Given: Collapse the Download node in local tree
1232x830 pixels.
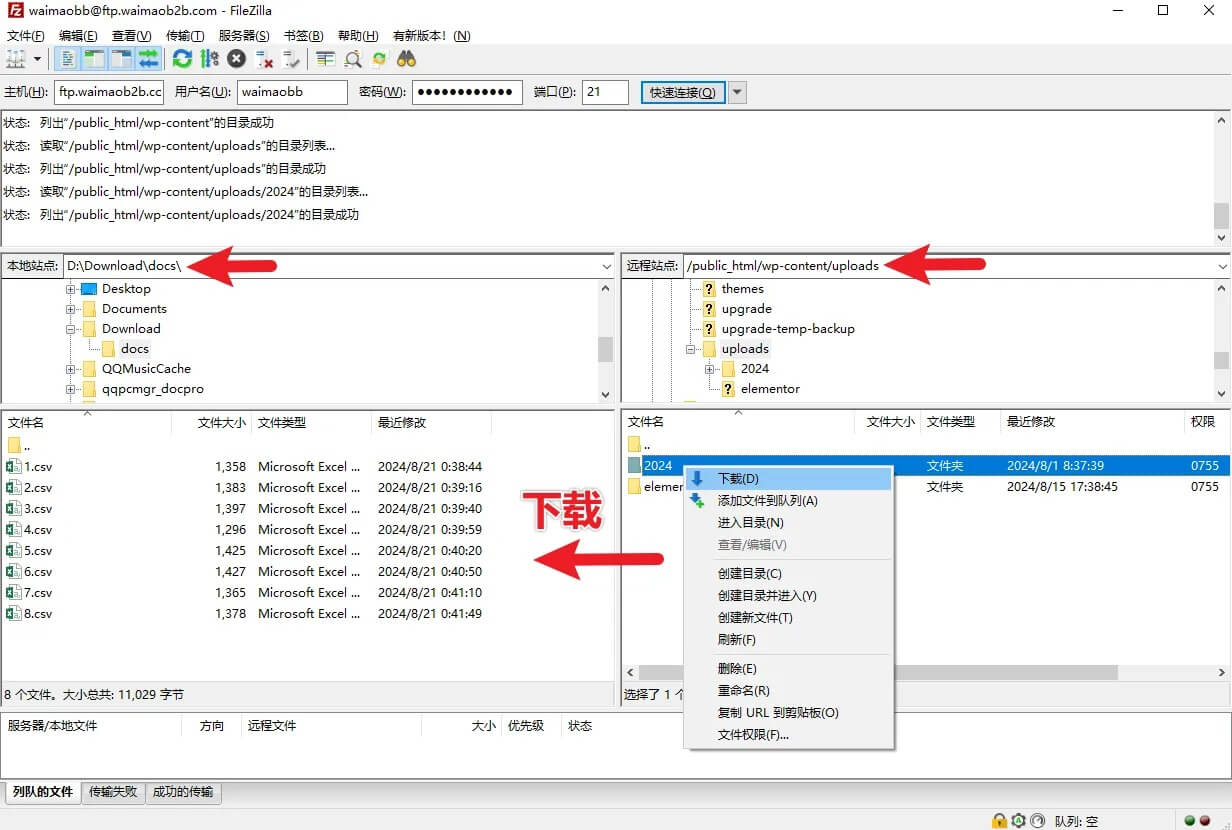Looking at the screenshot, I should tap(71, 329).
